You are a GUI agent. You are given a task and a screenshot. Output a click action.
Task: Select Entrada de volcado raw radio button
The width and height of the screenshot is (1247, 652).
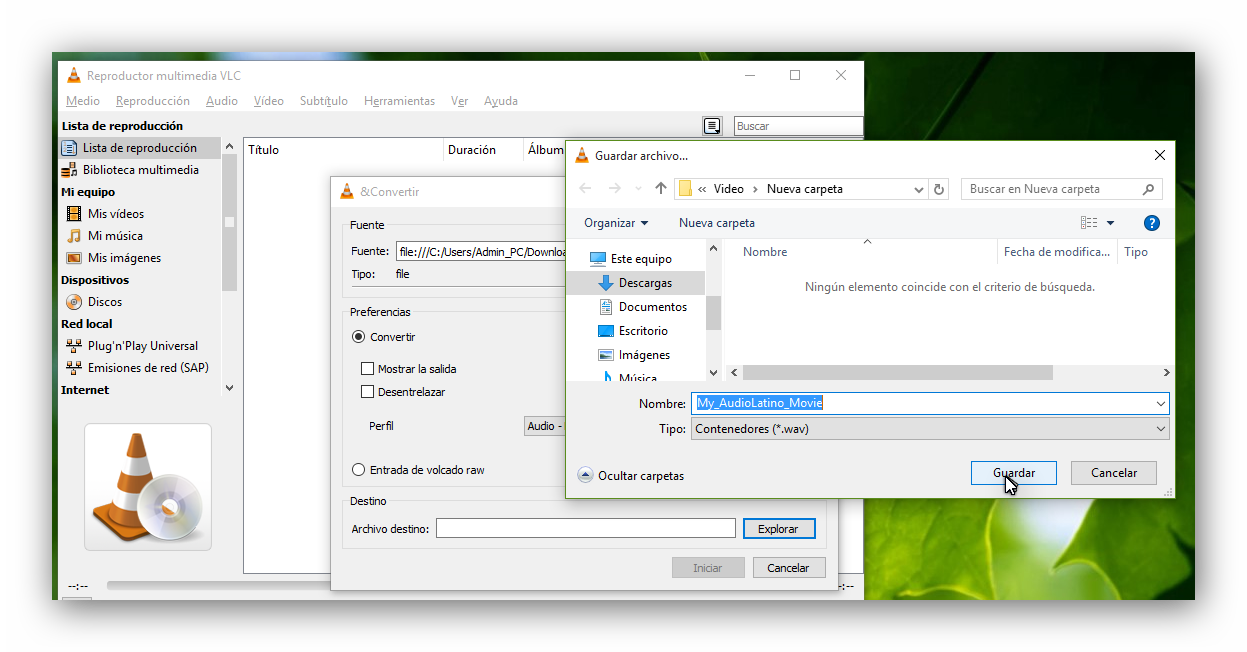[x=359, y=470]
